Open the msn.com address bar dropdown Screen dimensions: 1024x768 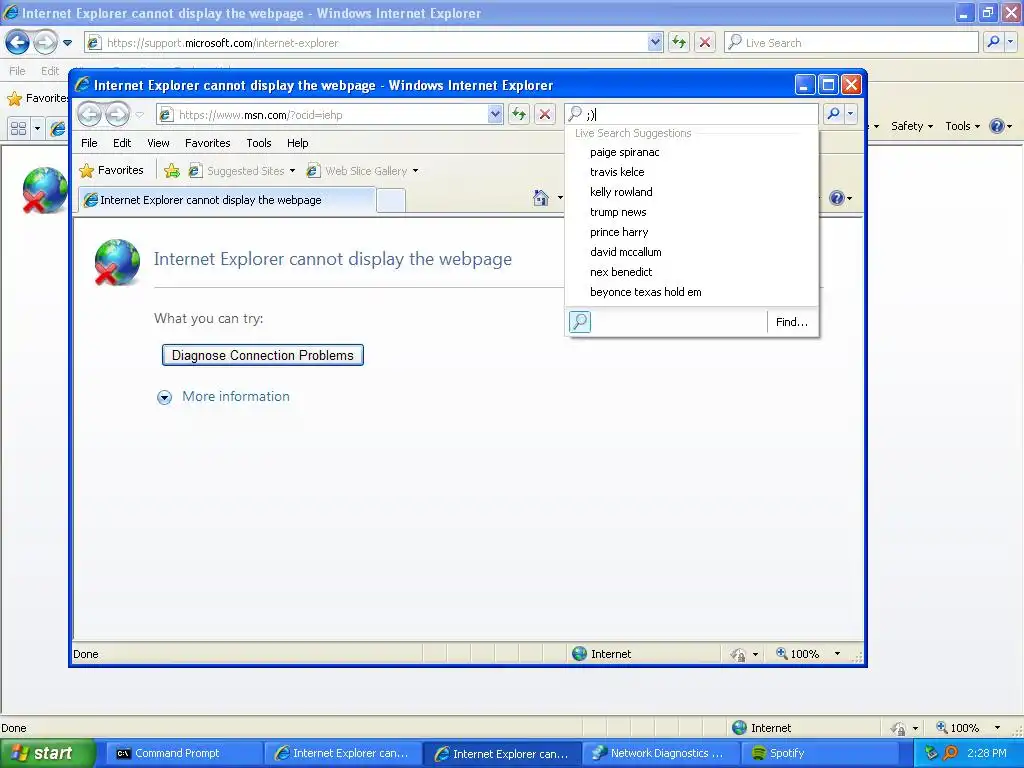(x=495, y=114)
